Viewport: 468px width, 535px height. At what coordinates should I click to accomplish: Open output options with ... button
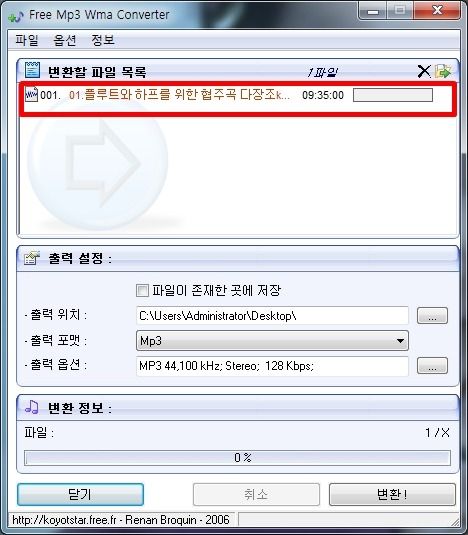click(x=432, y=366)
